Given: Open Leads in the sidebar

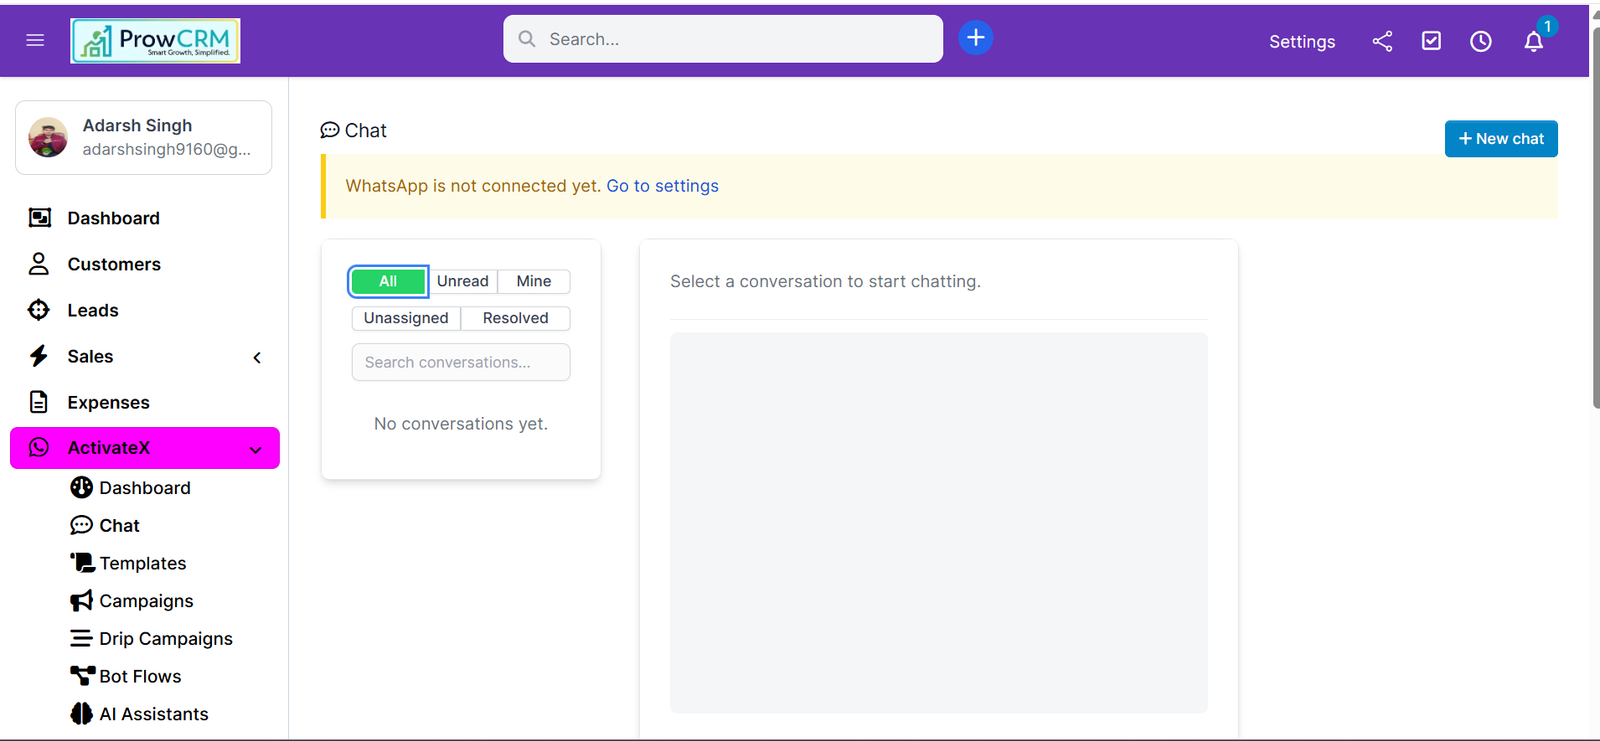Looking at the screenshot, I should (93, 310).
